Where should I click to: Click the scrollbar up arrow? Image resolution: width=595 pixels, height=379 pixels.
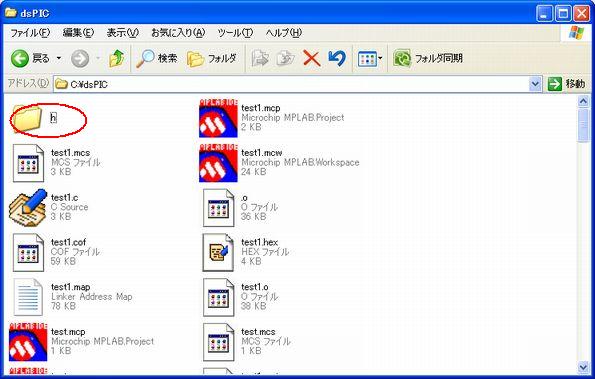(x=583, y=101)
